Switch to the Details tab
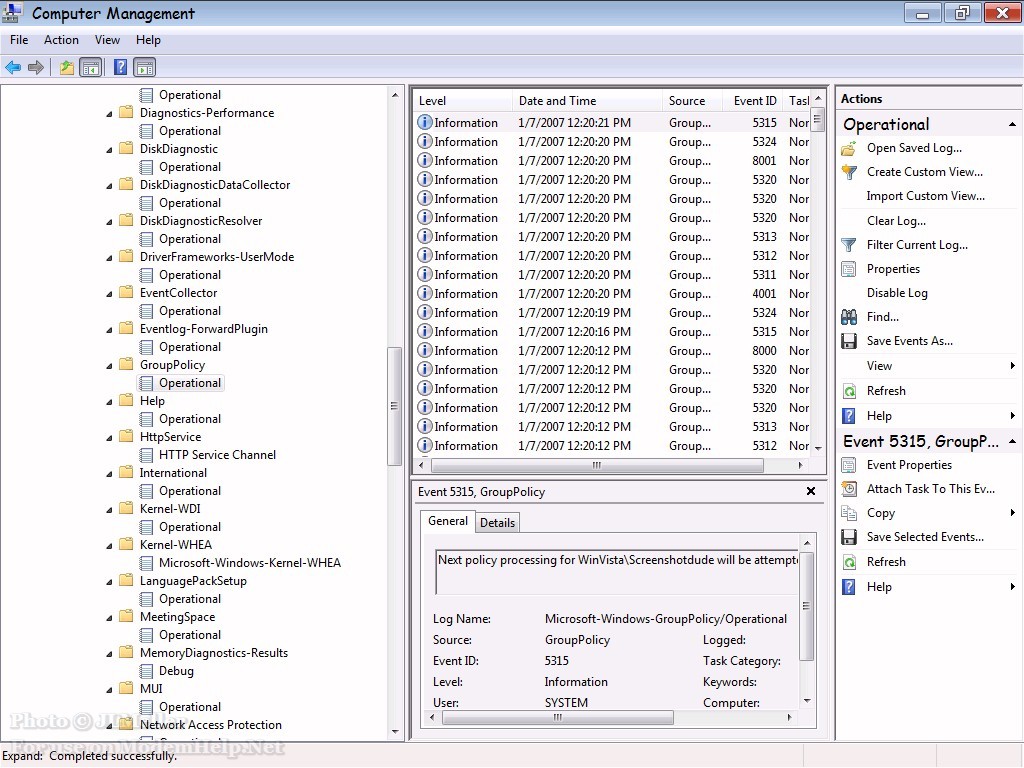The image size is (1024, 768). tap(498, 522)
